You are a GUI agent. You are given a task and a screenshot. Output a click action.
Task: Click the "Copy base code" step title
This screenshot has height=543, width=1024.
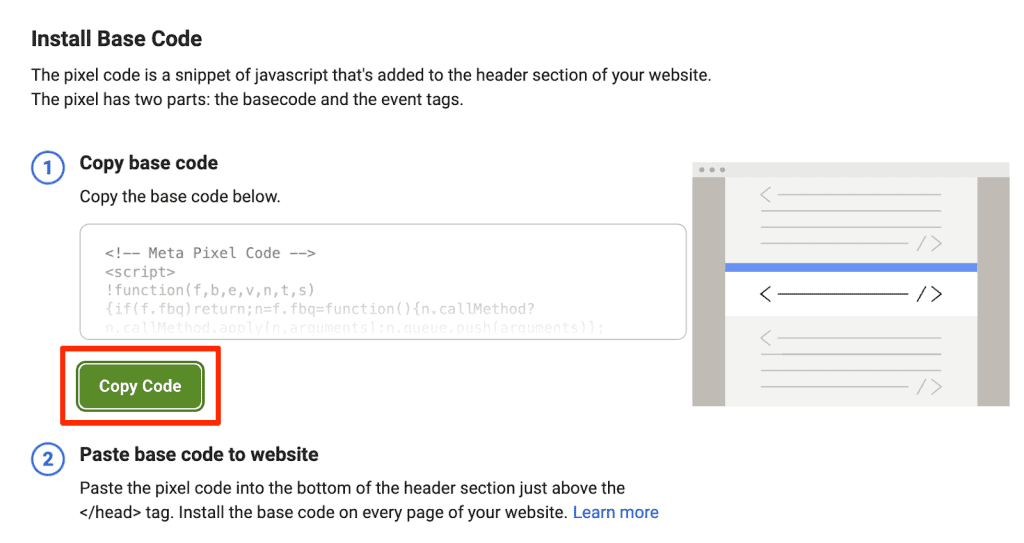(149, 163)
